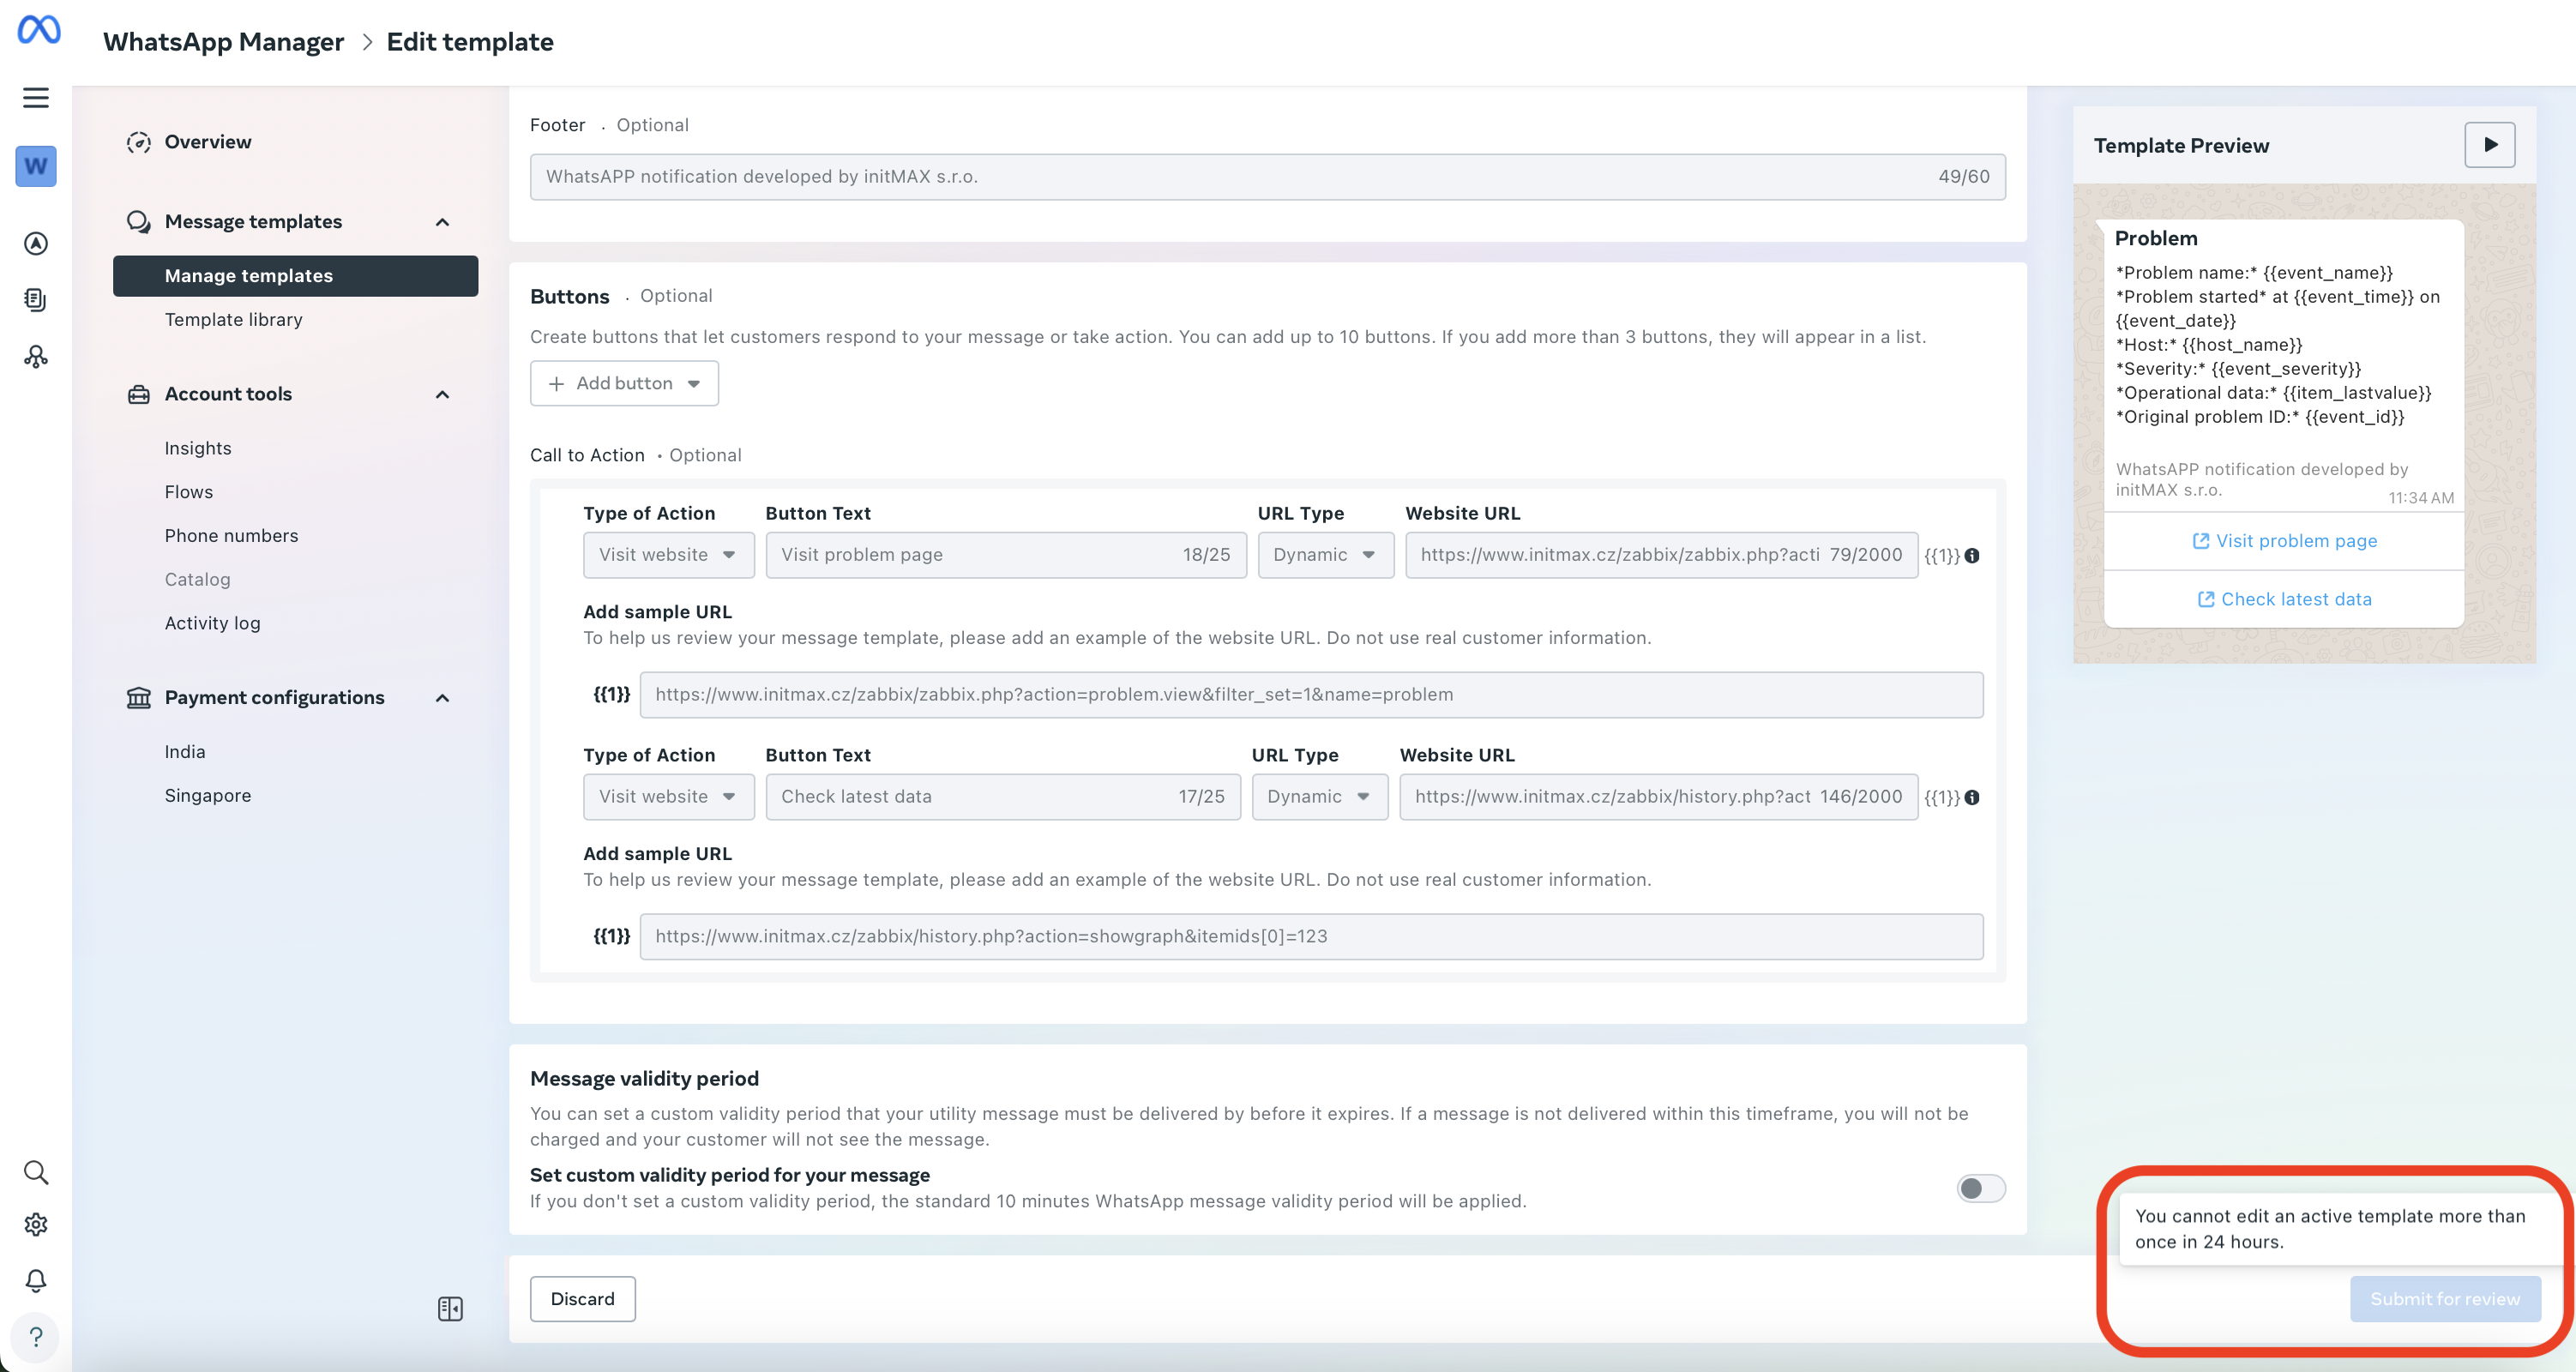Collapse the Message templates section
2576x1372 pixels.
[442, 222]
